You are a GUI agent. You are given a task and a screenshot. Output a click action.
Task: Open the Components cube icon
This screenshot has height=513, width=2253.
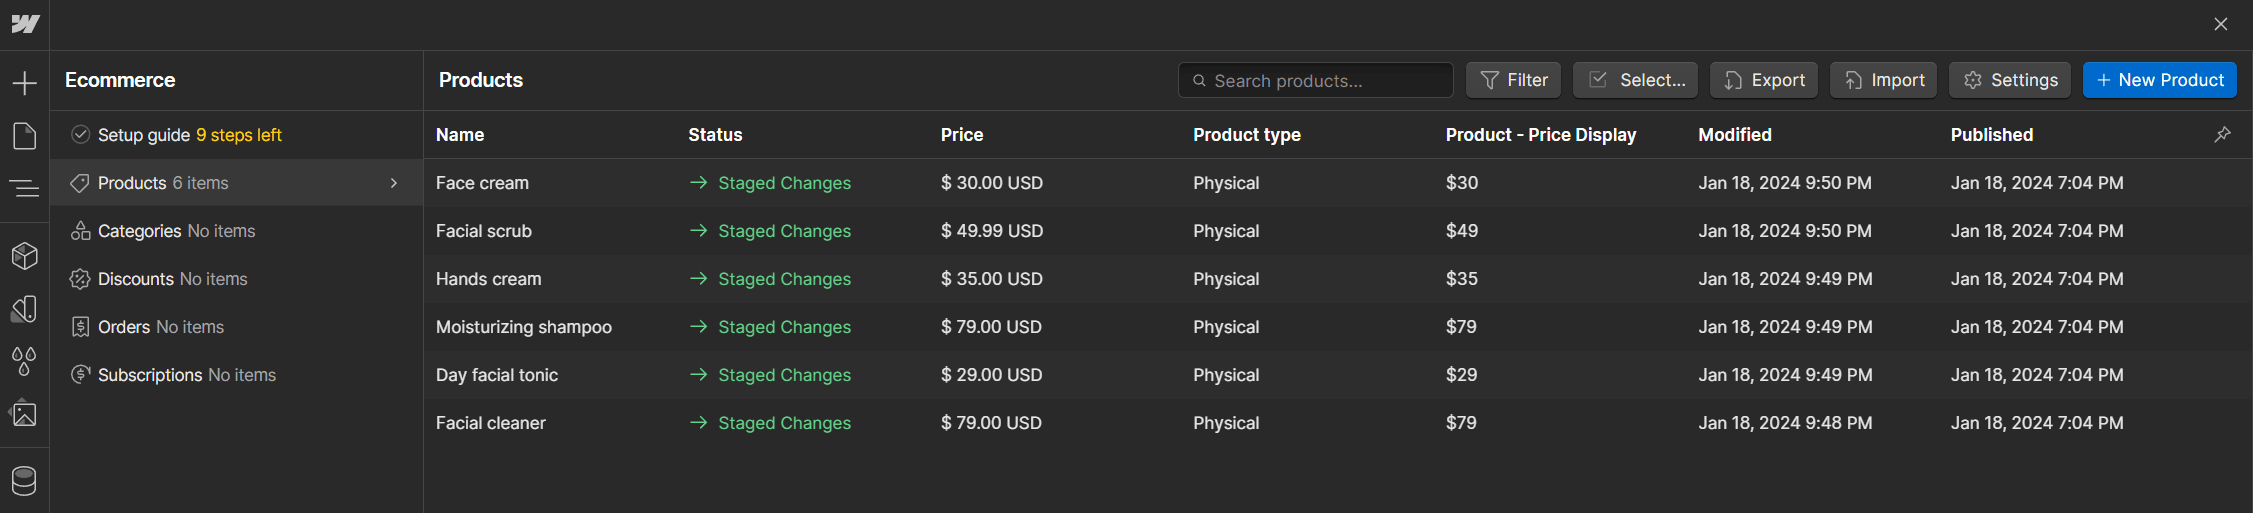[24, 256]
